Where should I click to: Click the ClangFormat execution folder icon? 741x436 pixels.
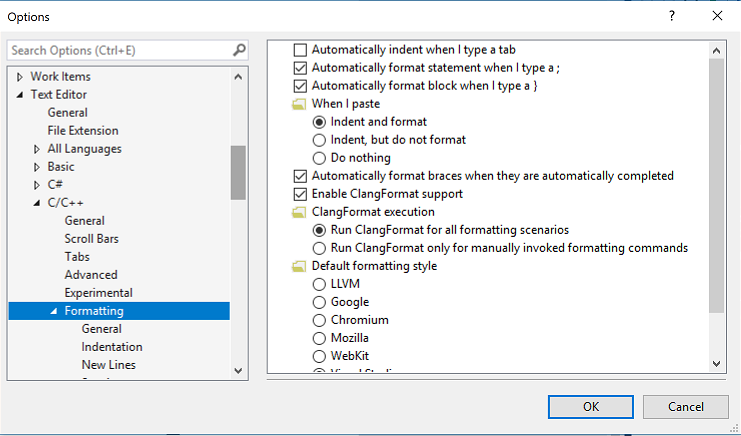coord(297,212)
